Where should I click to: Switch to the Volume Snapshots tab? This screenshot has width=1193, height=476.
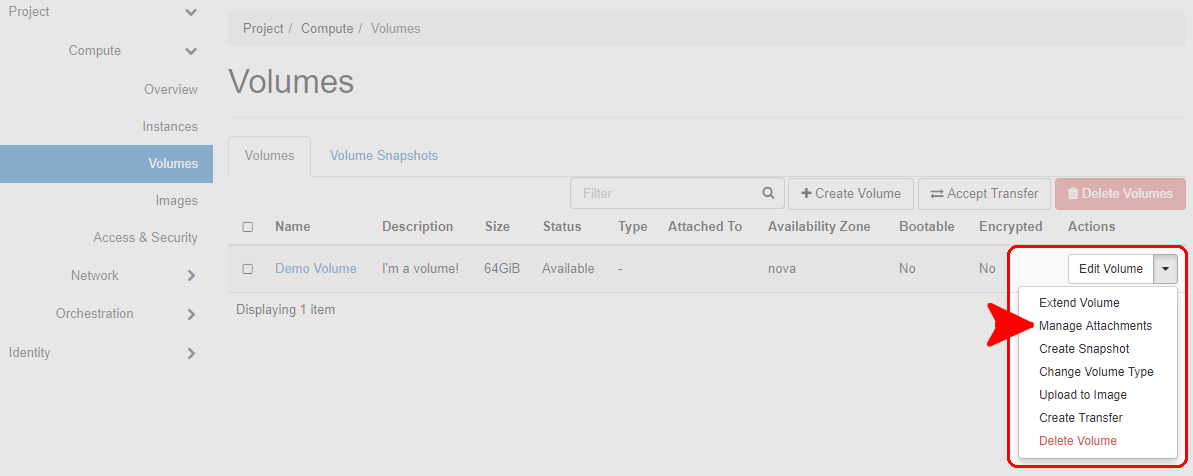coord(384,156)
